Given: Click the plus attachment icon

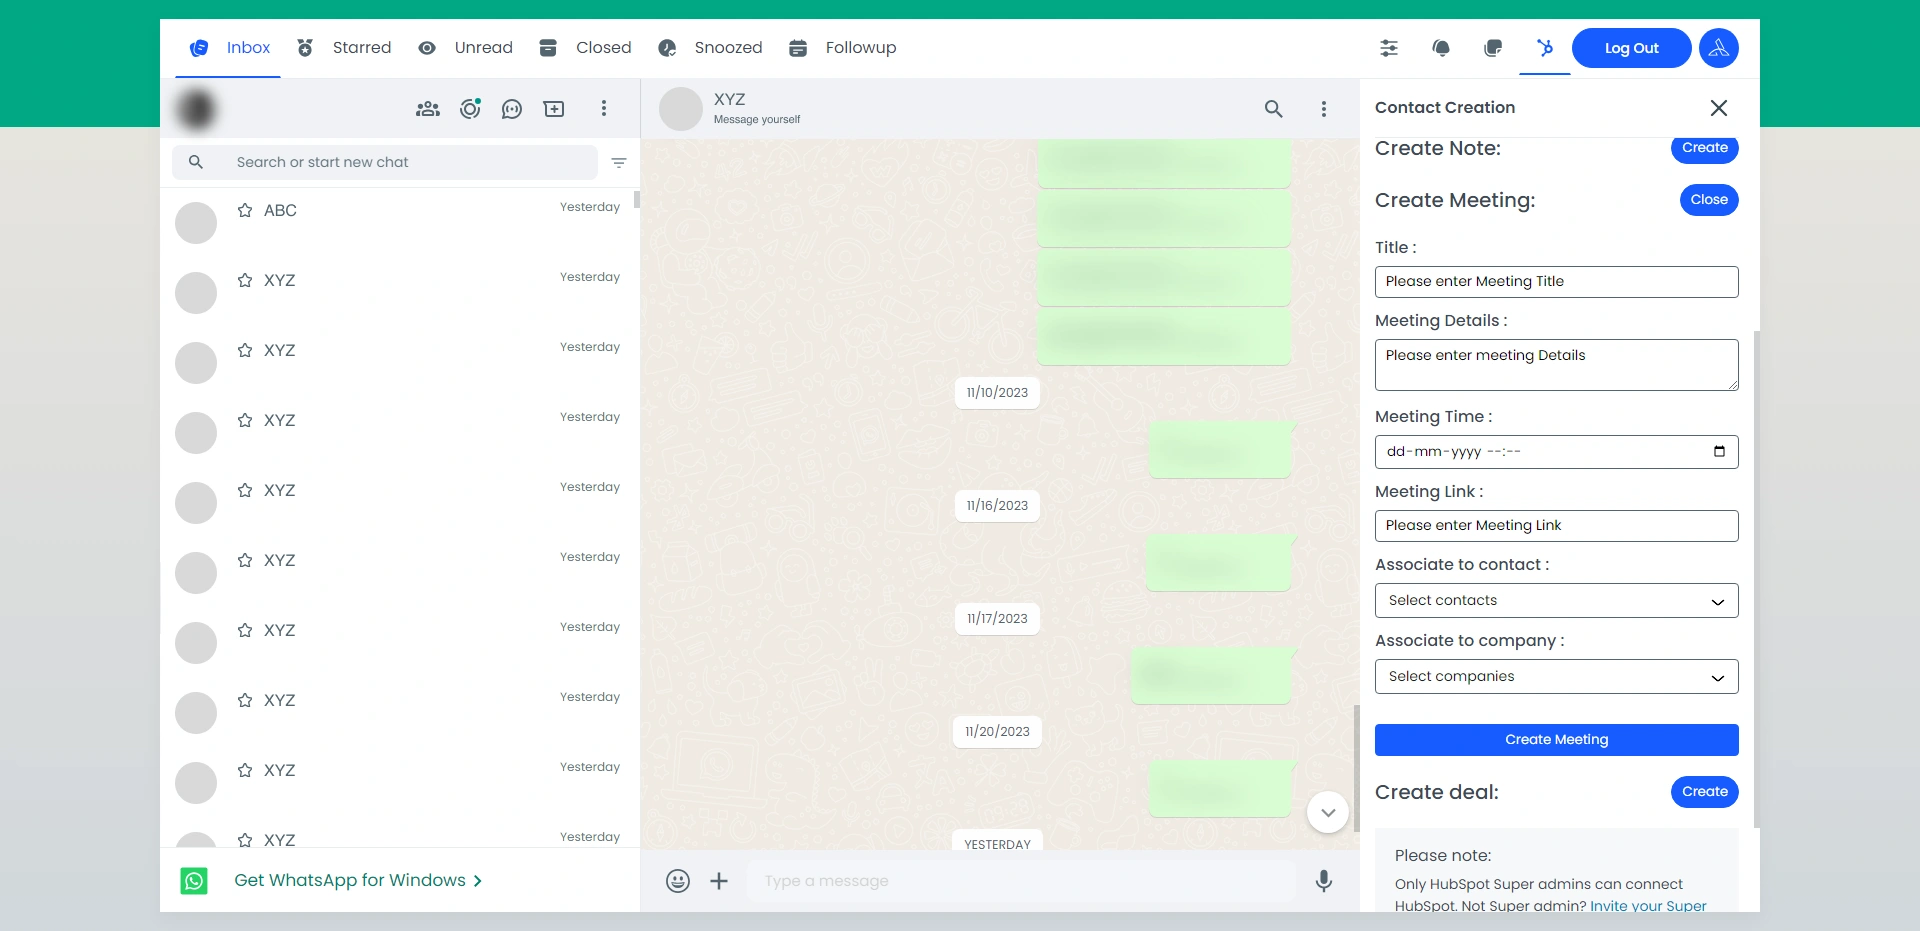Looking at the screenshot, I should point(719,881).
